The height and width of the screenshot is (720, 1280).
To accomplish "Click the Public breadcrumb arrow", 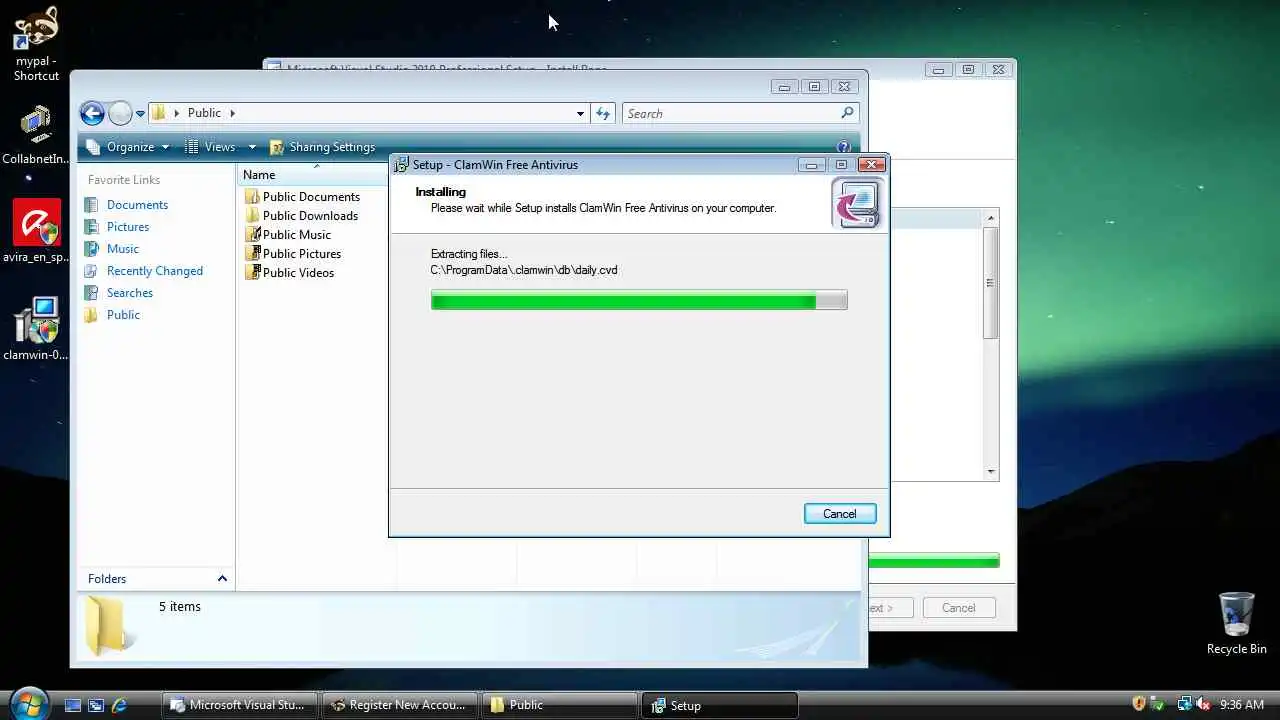I will [x=233, y=113].
